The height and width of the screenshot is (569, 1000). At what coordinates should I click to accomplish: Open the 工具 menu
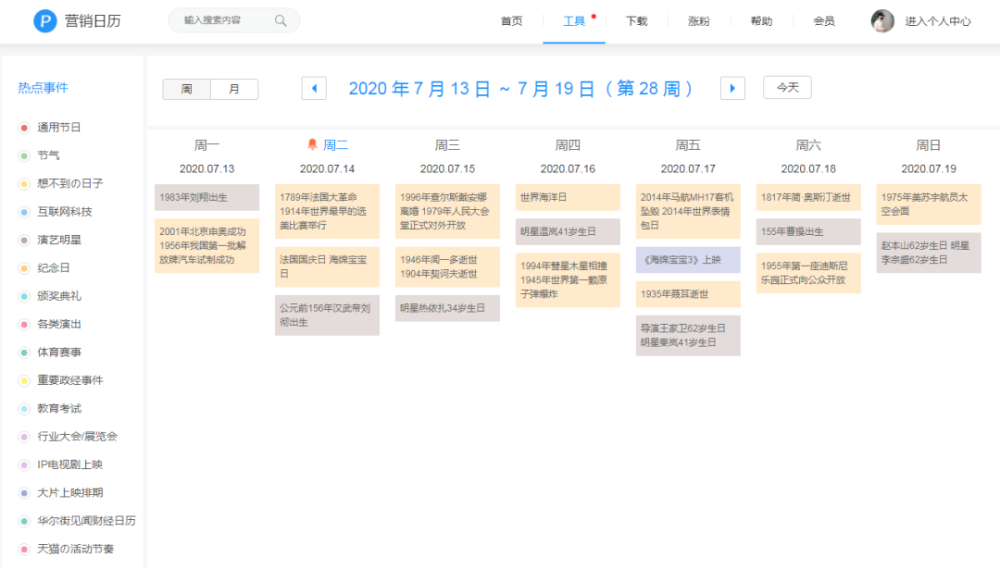(x=574, y=21)
